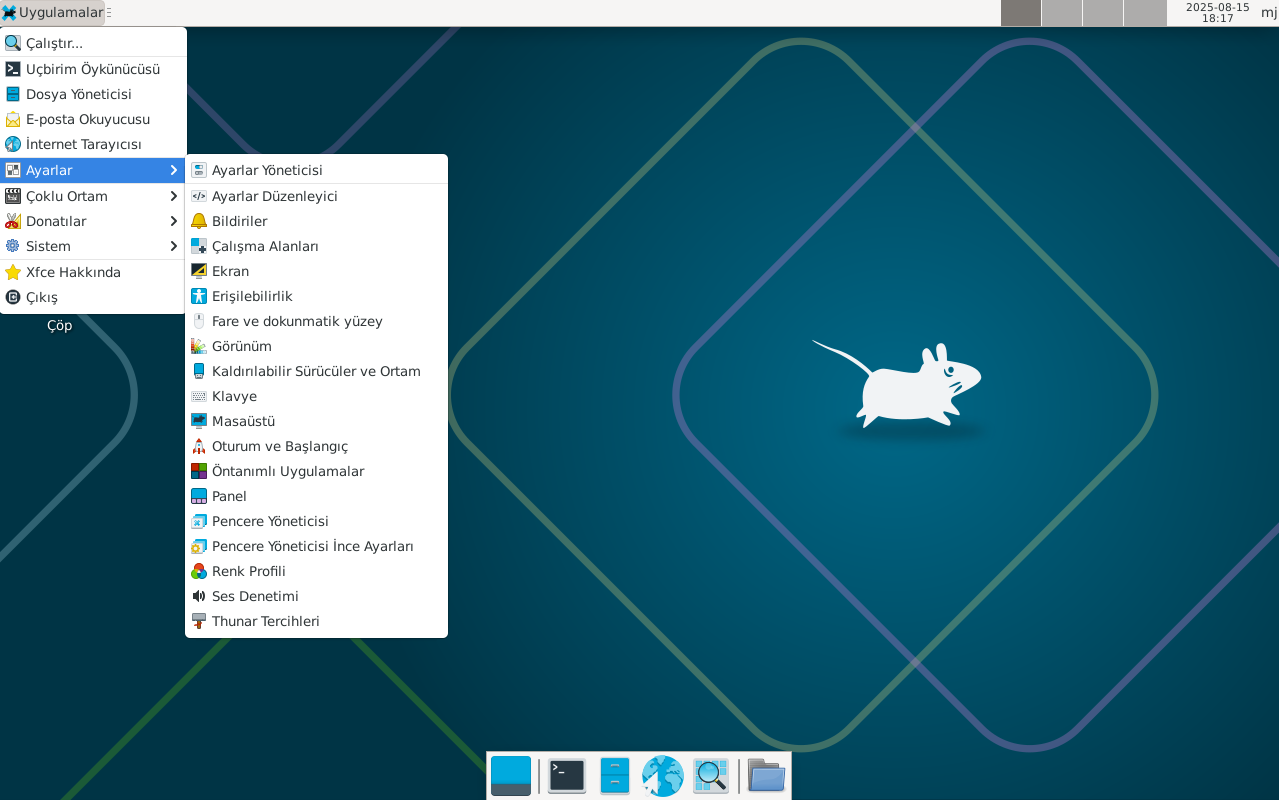Viewport: 1279px width, 800px height.
Task: Click the Öntanımlı Uygulamalar icon
Action: point(199,471)
